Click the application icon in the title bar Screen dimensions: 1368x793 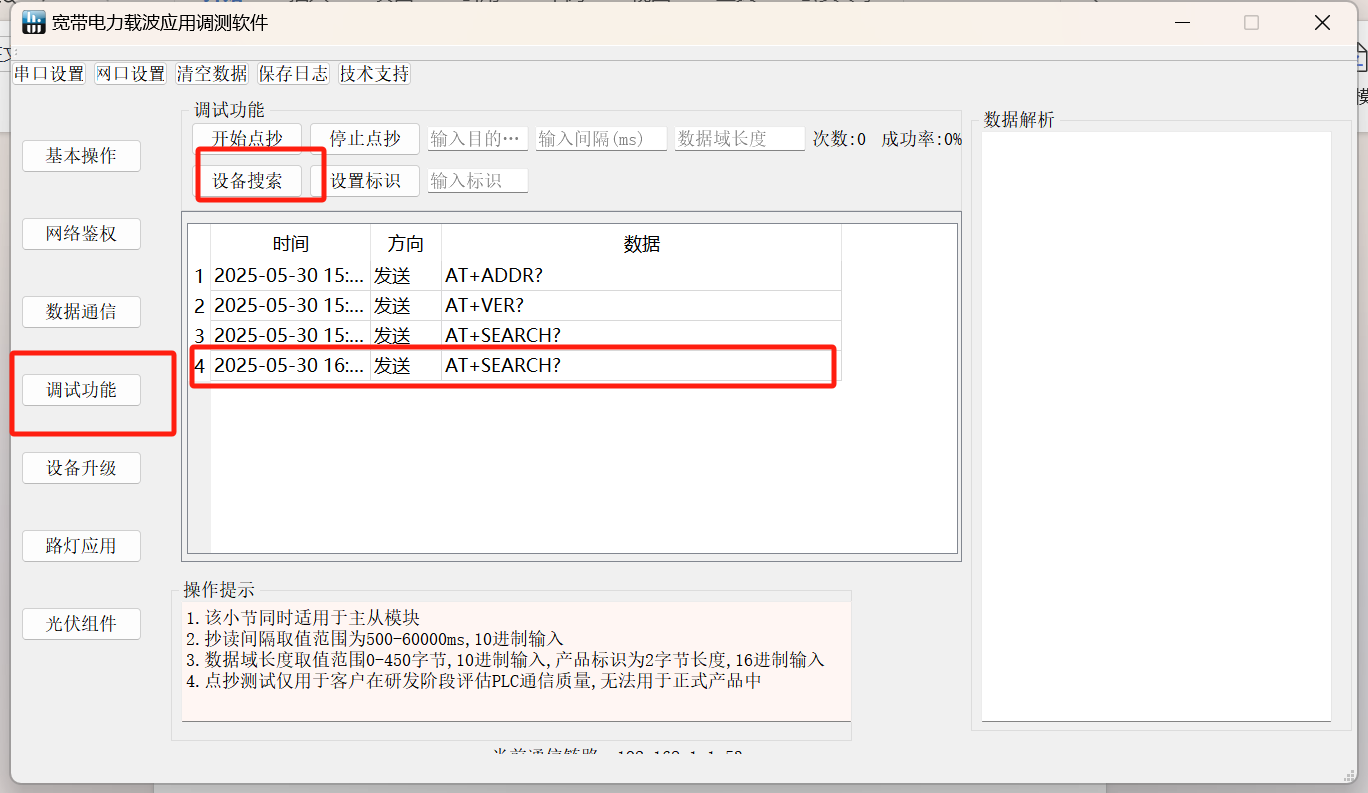click(x=33, y=21)
